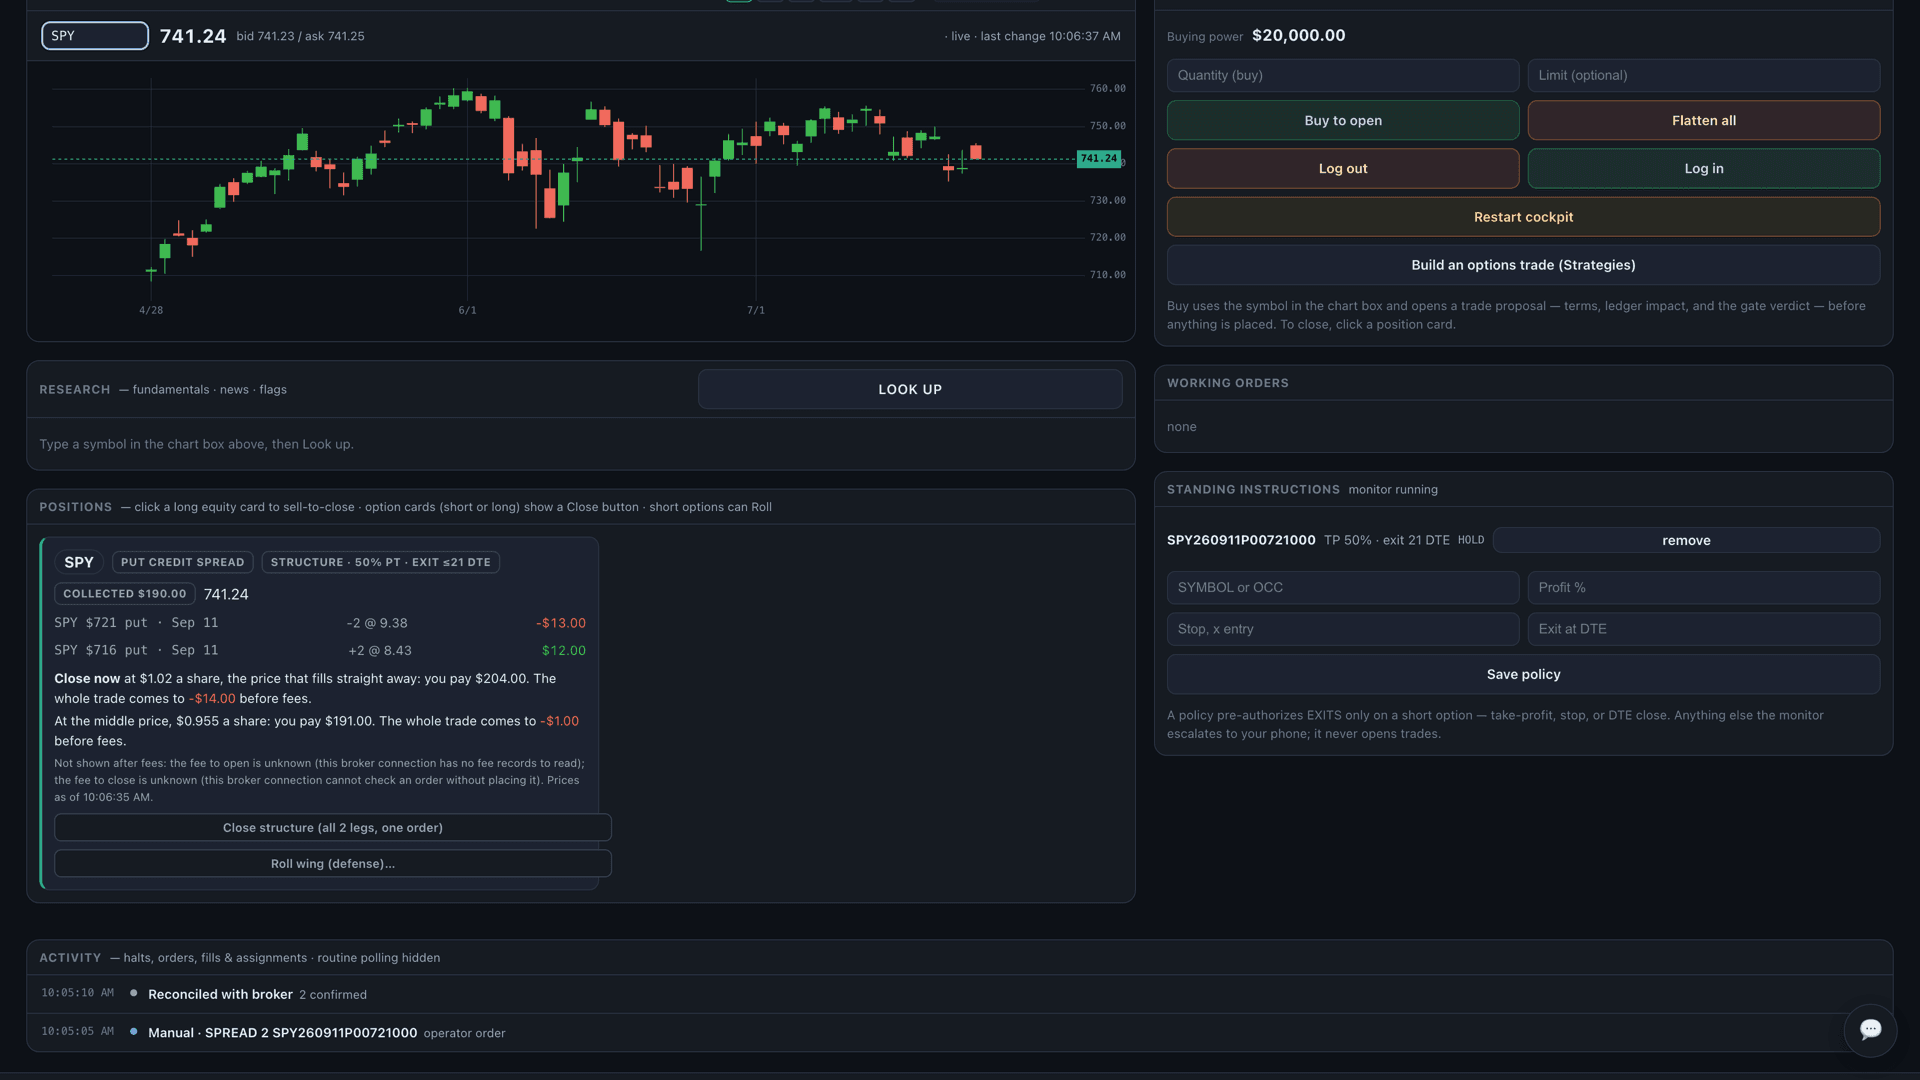Click the 6/1 date marker on chart

pos(467,311)
